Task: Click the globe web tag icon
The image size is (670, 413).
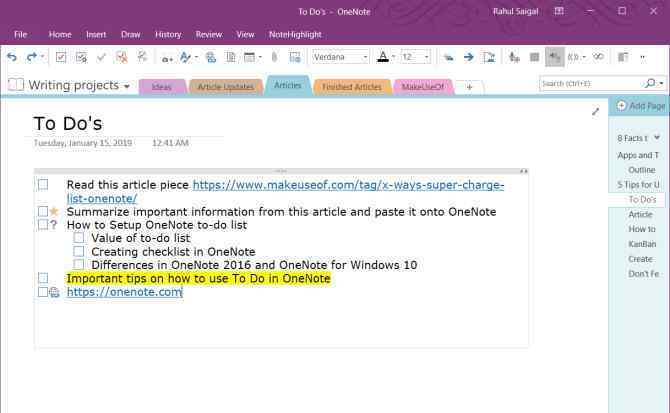Action: point(54,292)
